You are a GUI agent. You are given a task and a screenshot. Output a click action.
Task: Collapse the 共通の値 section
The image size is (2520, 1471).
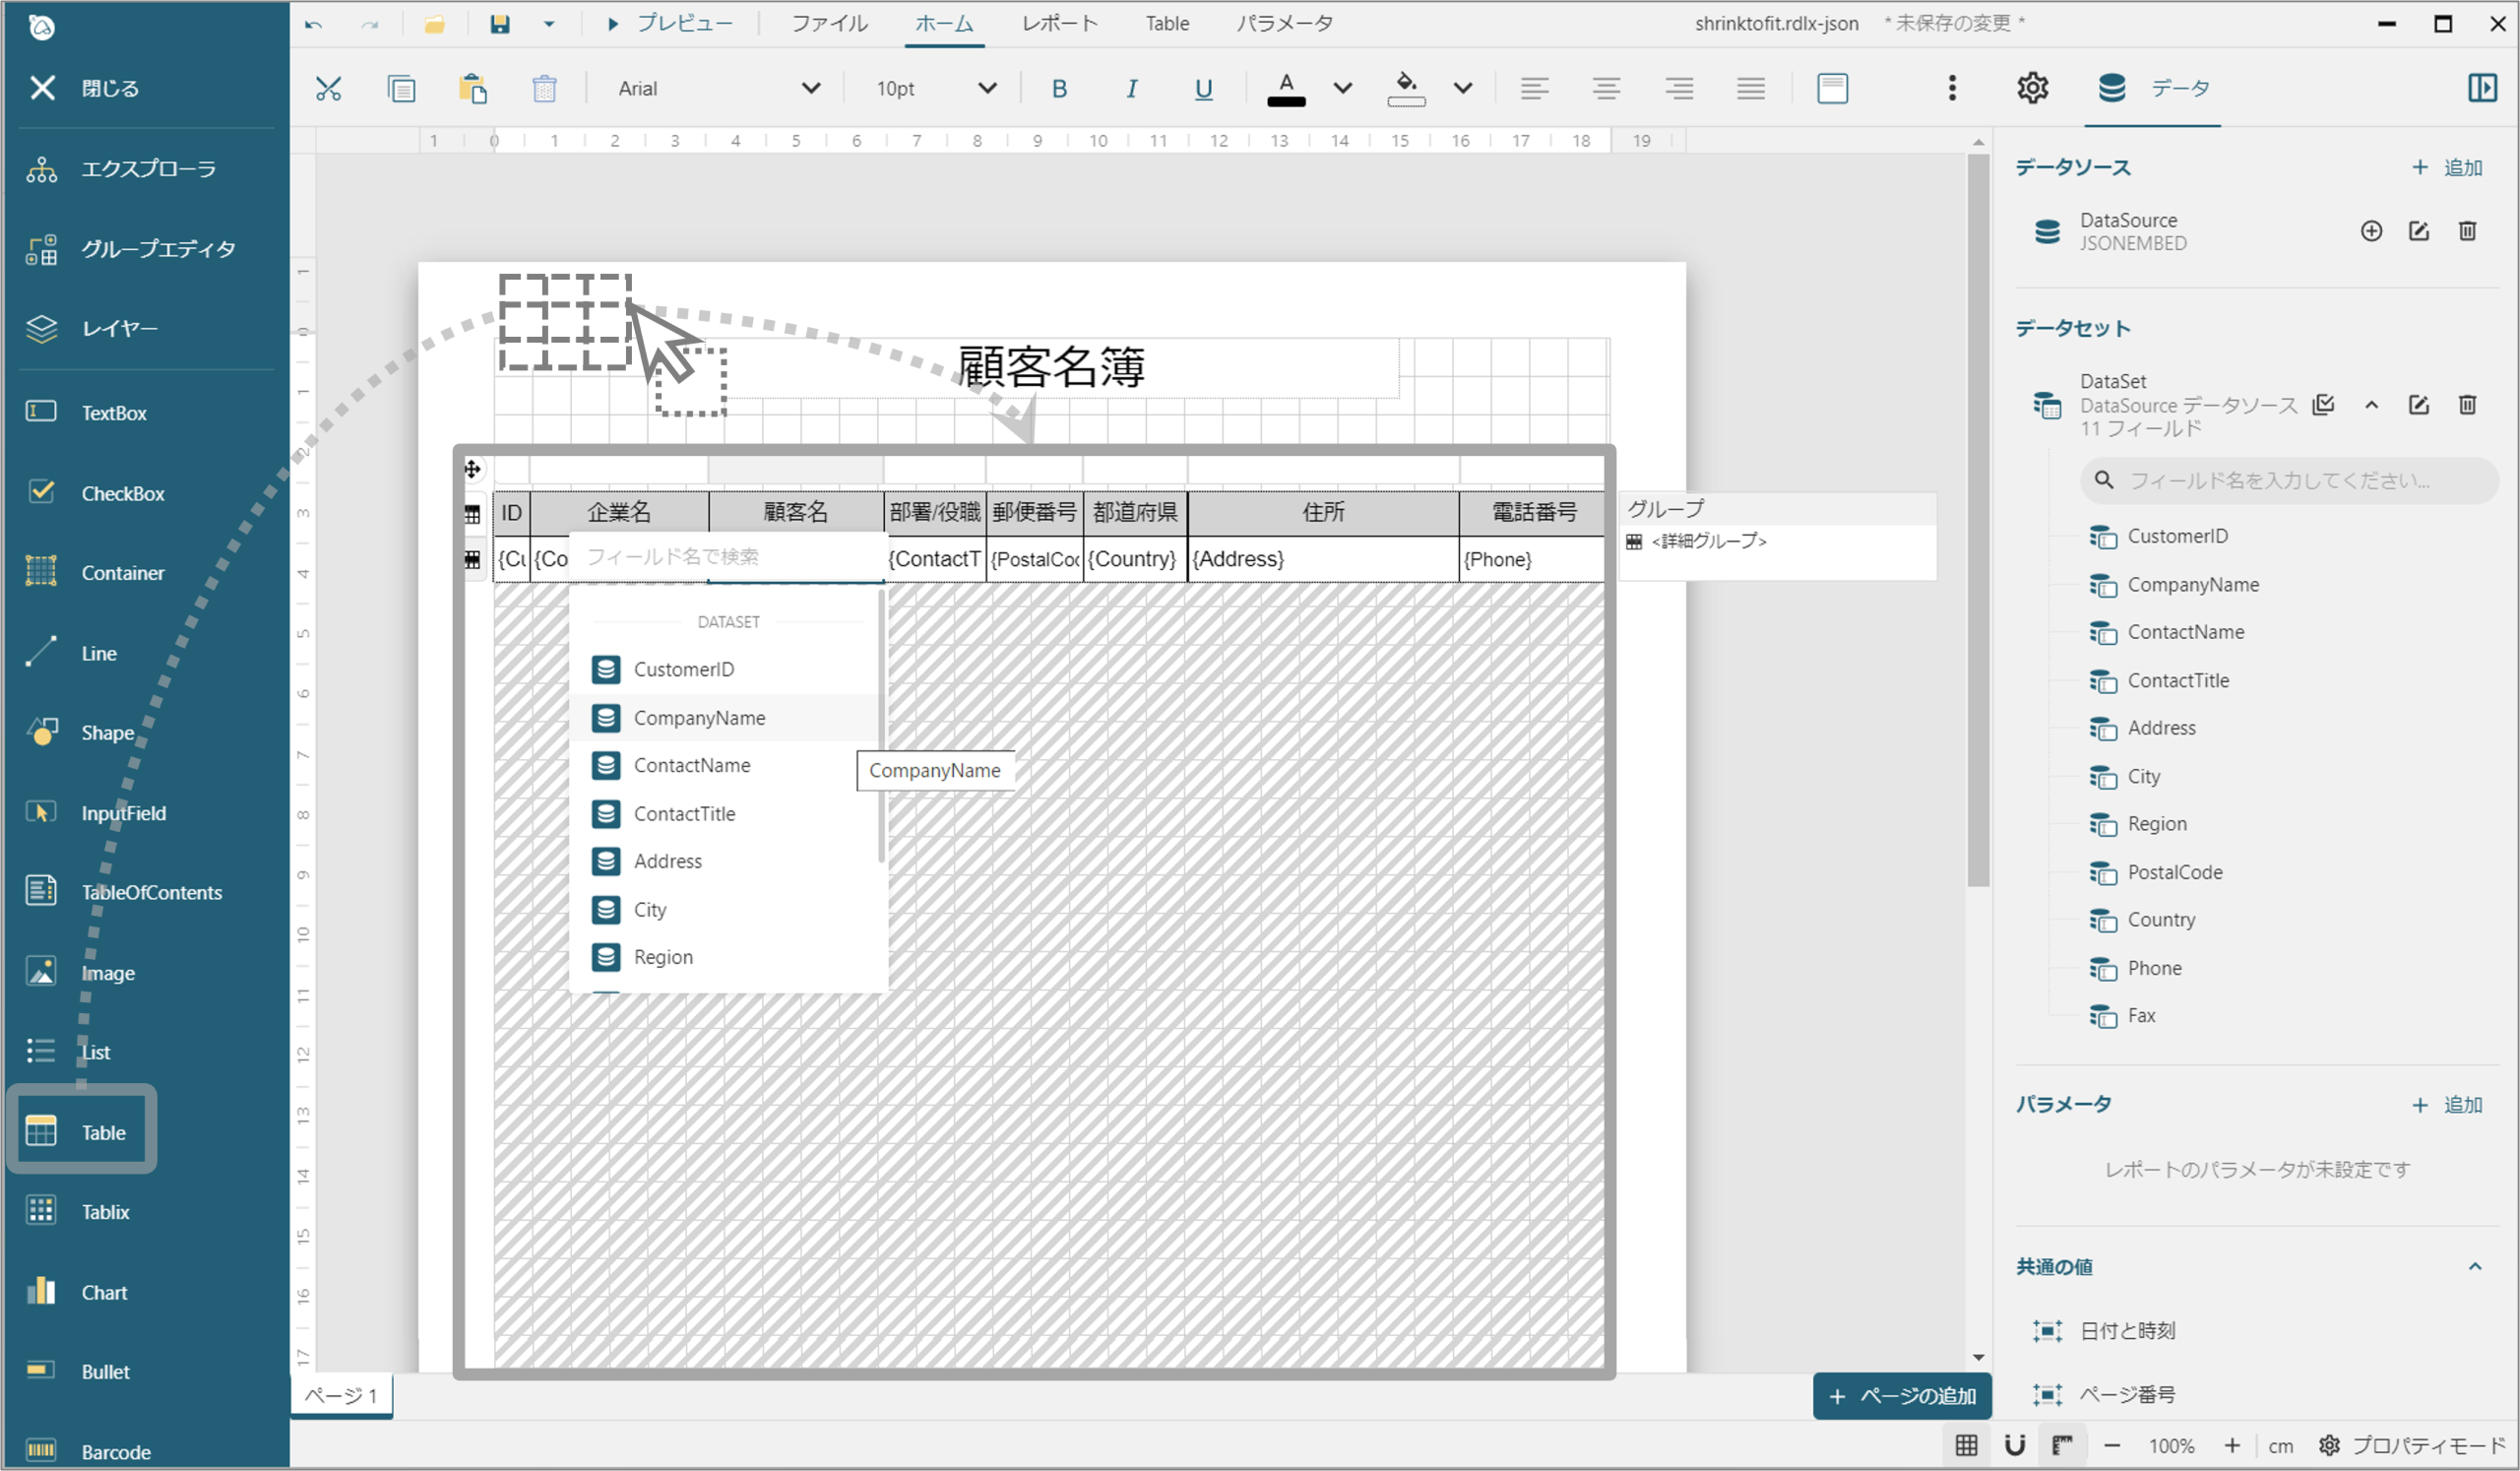click(x=2475, y=1267)
